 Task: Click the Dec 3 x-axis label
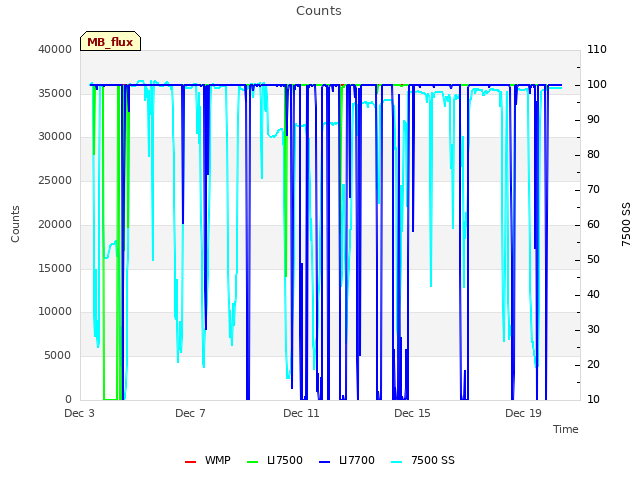[x=79, y=413]
